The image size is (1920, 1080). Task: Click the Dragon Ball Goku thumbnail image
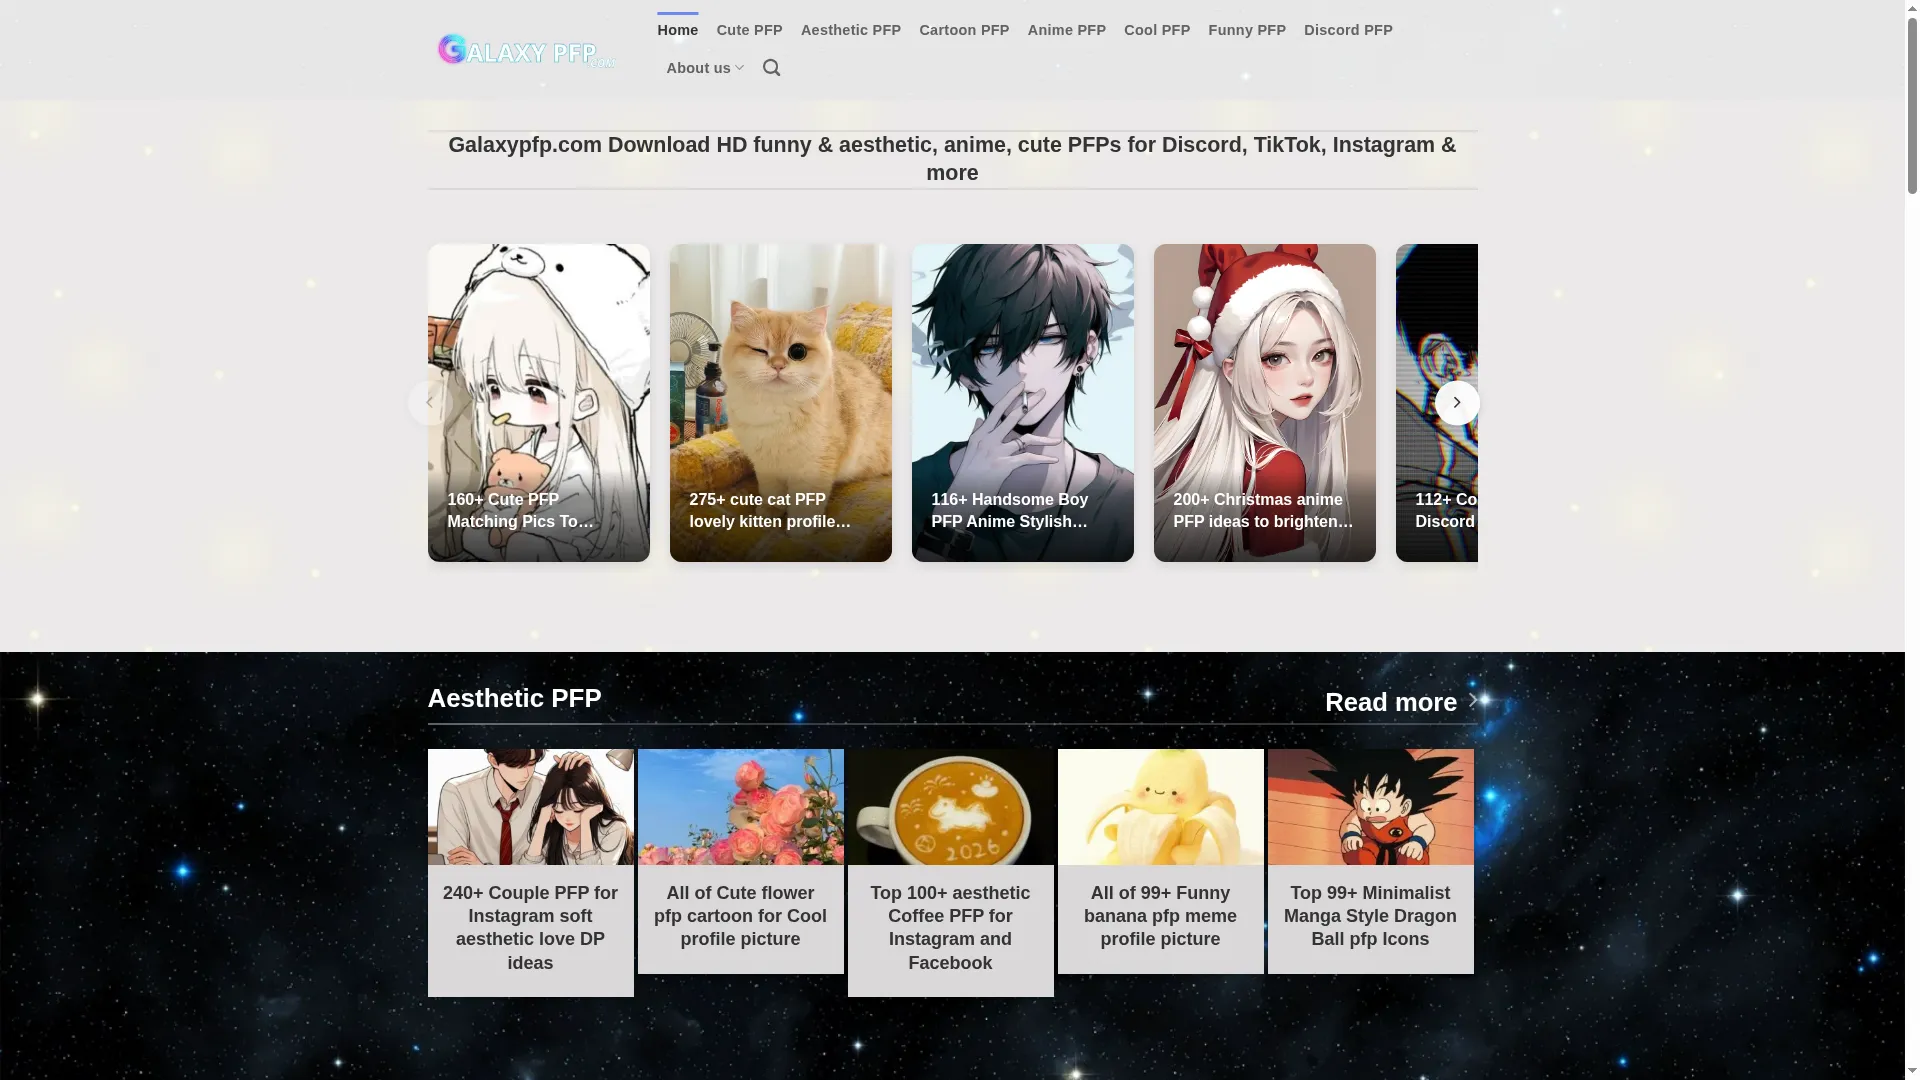point(1370,807)
